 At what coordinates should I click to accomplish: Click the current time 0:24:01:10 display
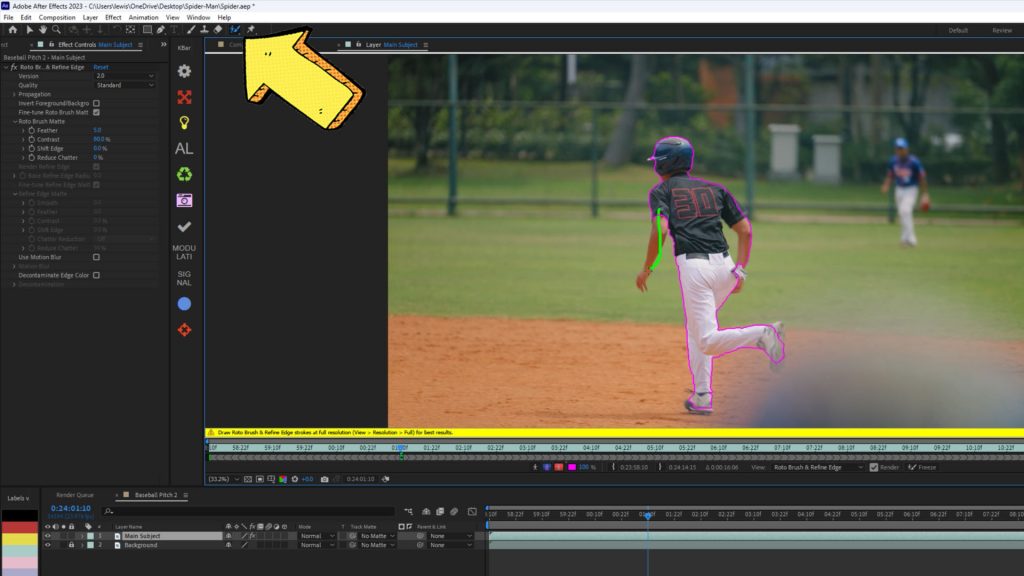[x=71, y=509]
